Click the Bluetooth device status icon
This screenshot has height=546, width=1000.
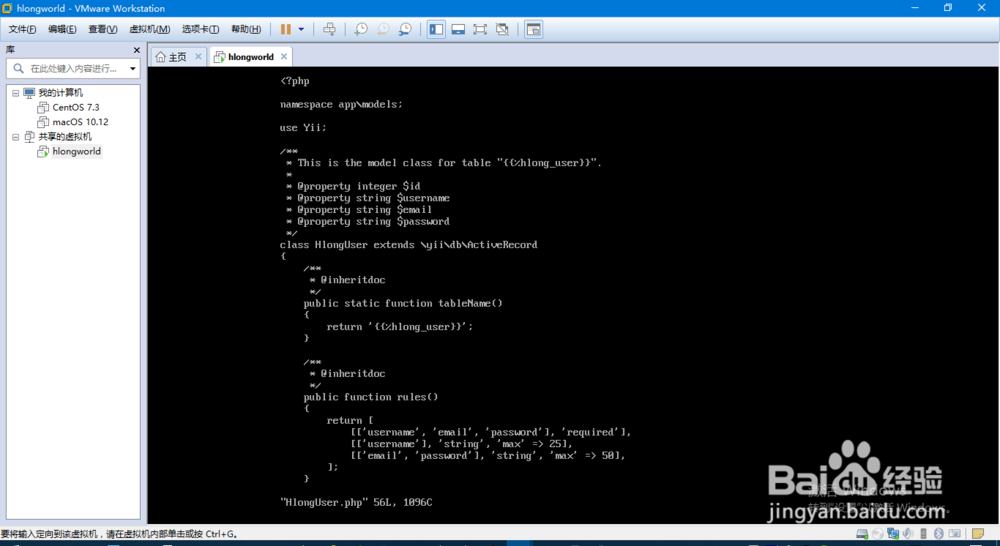939,534
